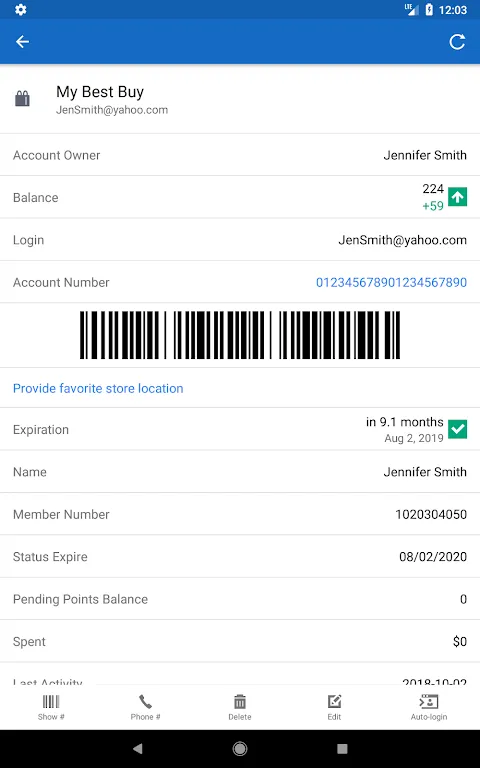This screenshot has width=480, height=768.
Task: Tap the Status Expire row
Action: pos(240,556)
